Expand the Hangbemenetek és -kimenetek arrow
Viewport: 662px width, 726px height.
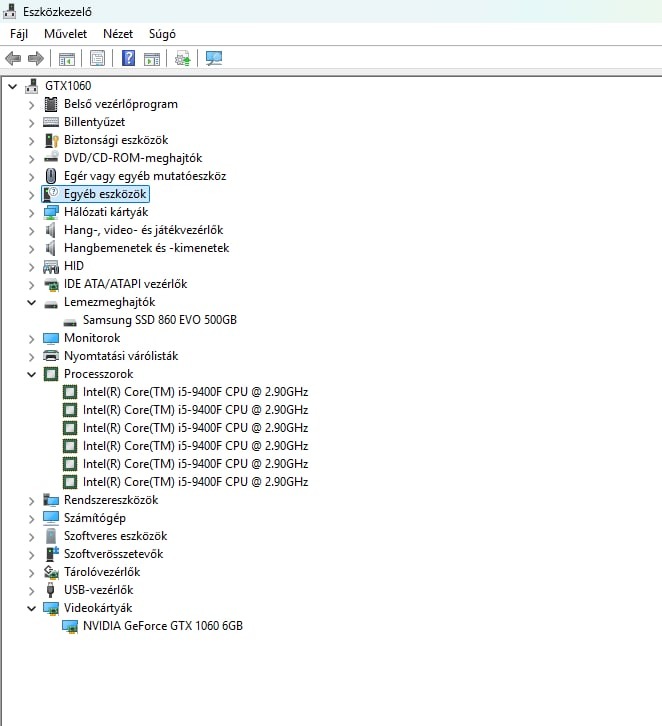coord(31,249)
